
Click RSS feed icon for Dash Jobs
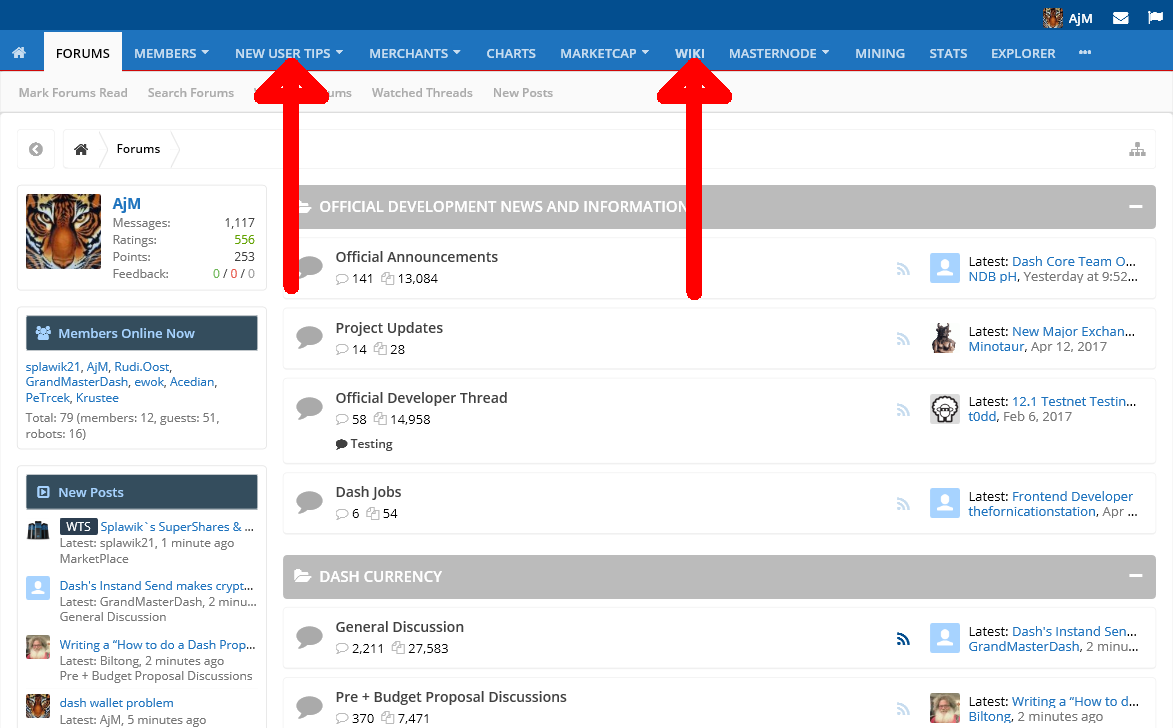(903, 504)
